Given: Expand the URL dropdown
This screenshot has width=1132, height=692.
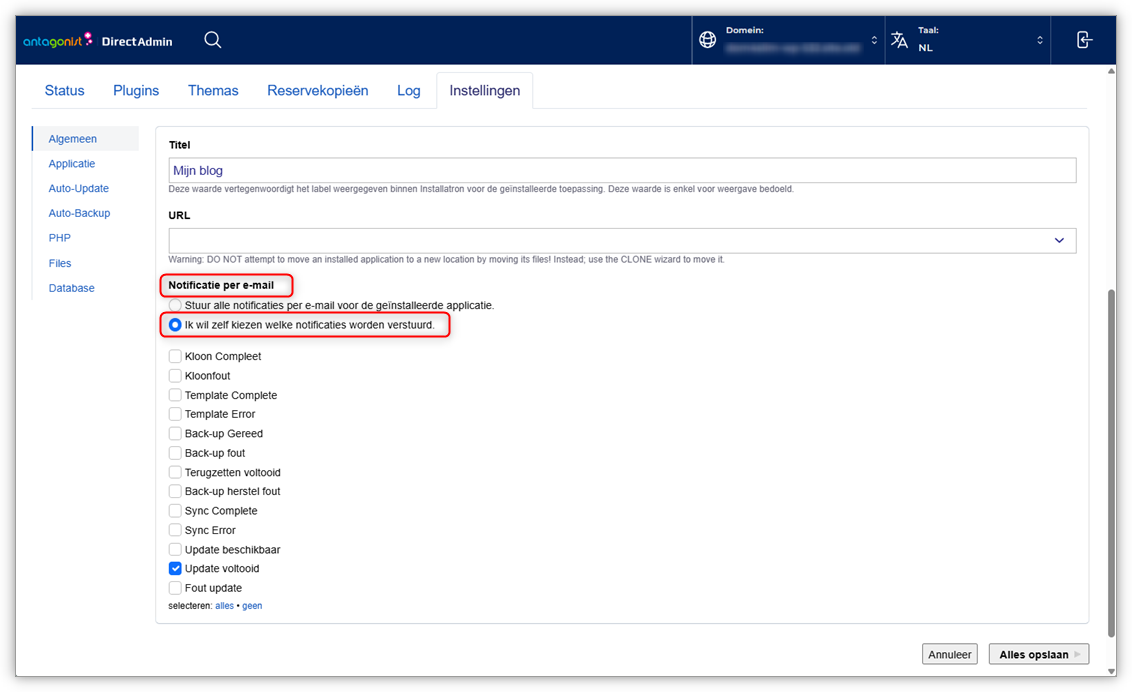Looking at the screenshot, I should pyautogui.click(x=1059, y=240).
